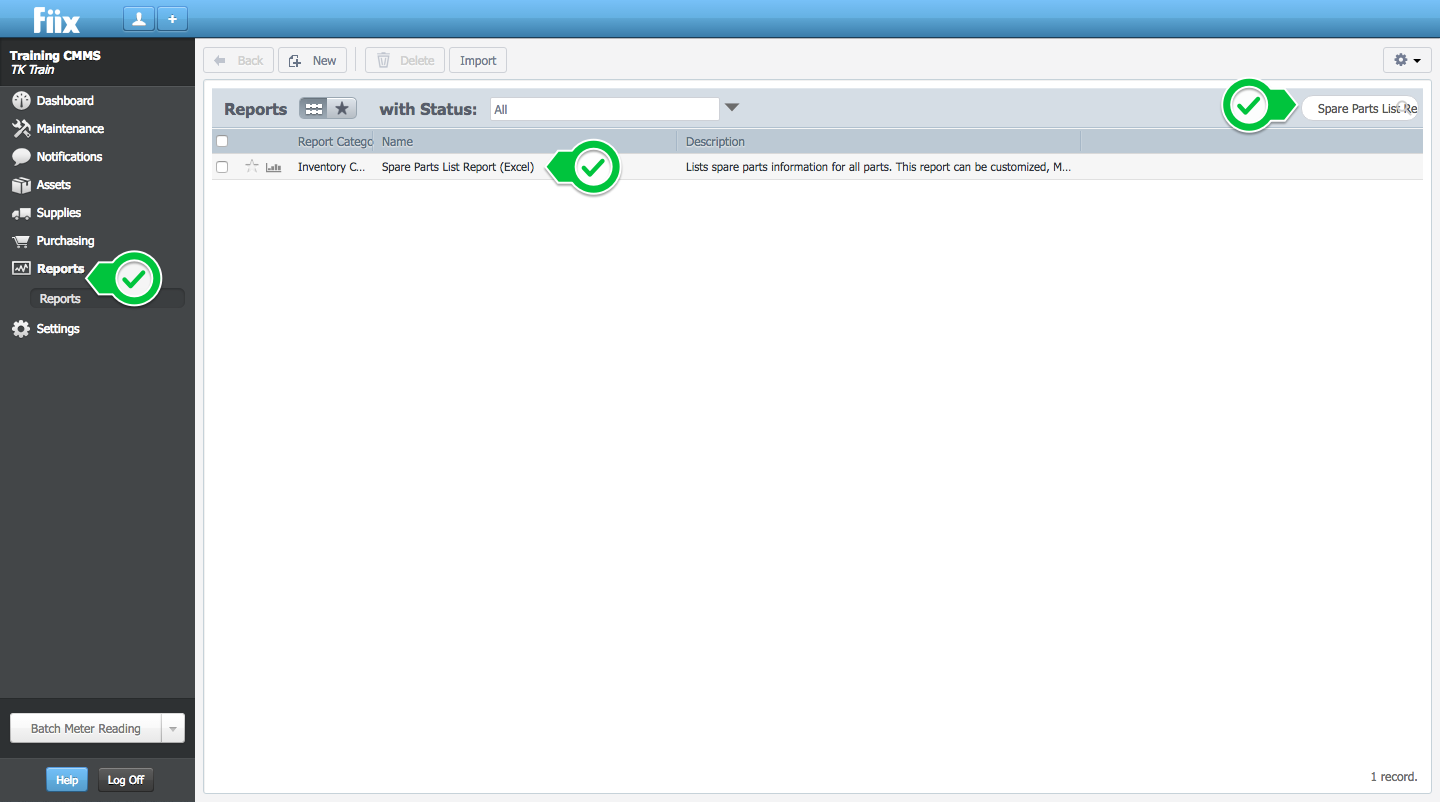Click the Fiix logo
Screen dimensions: 1440x802
56,19
